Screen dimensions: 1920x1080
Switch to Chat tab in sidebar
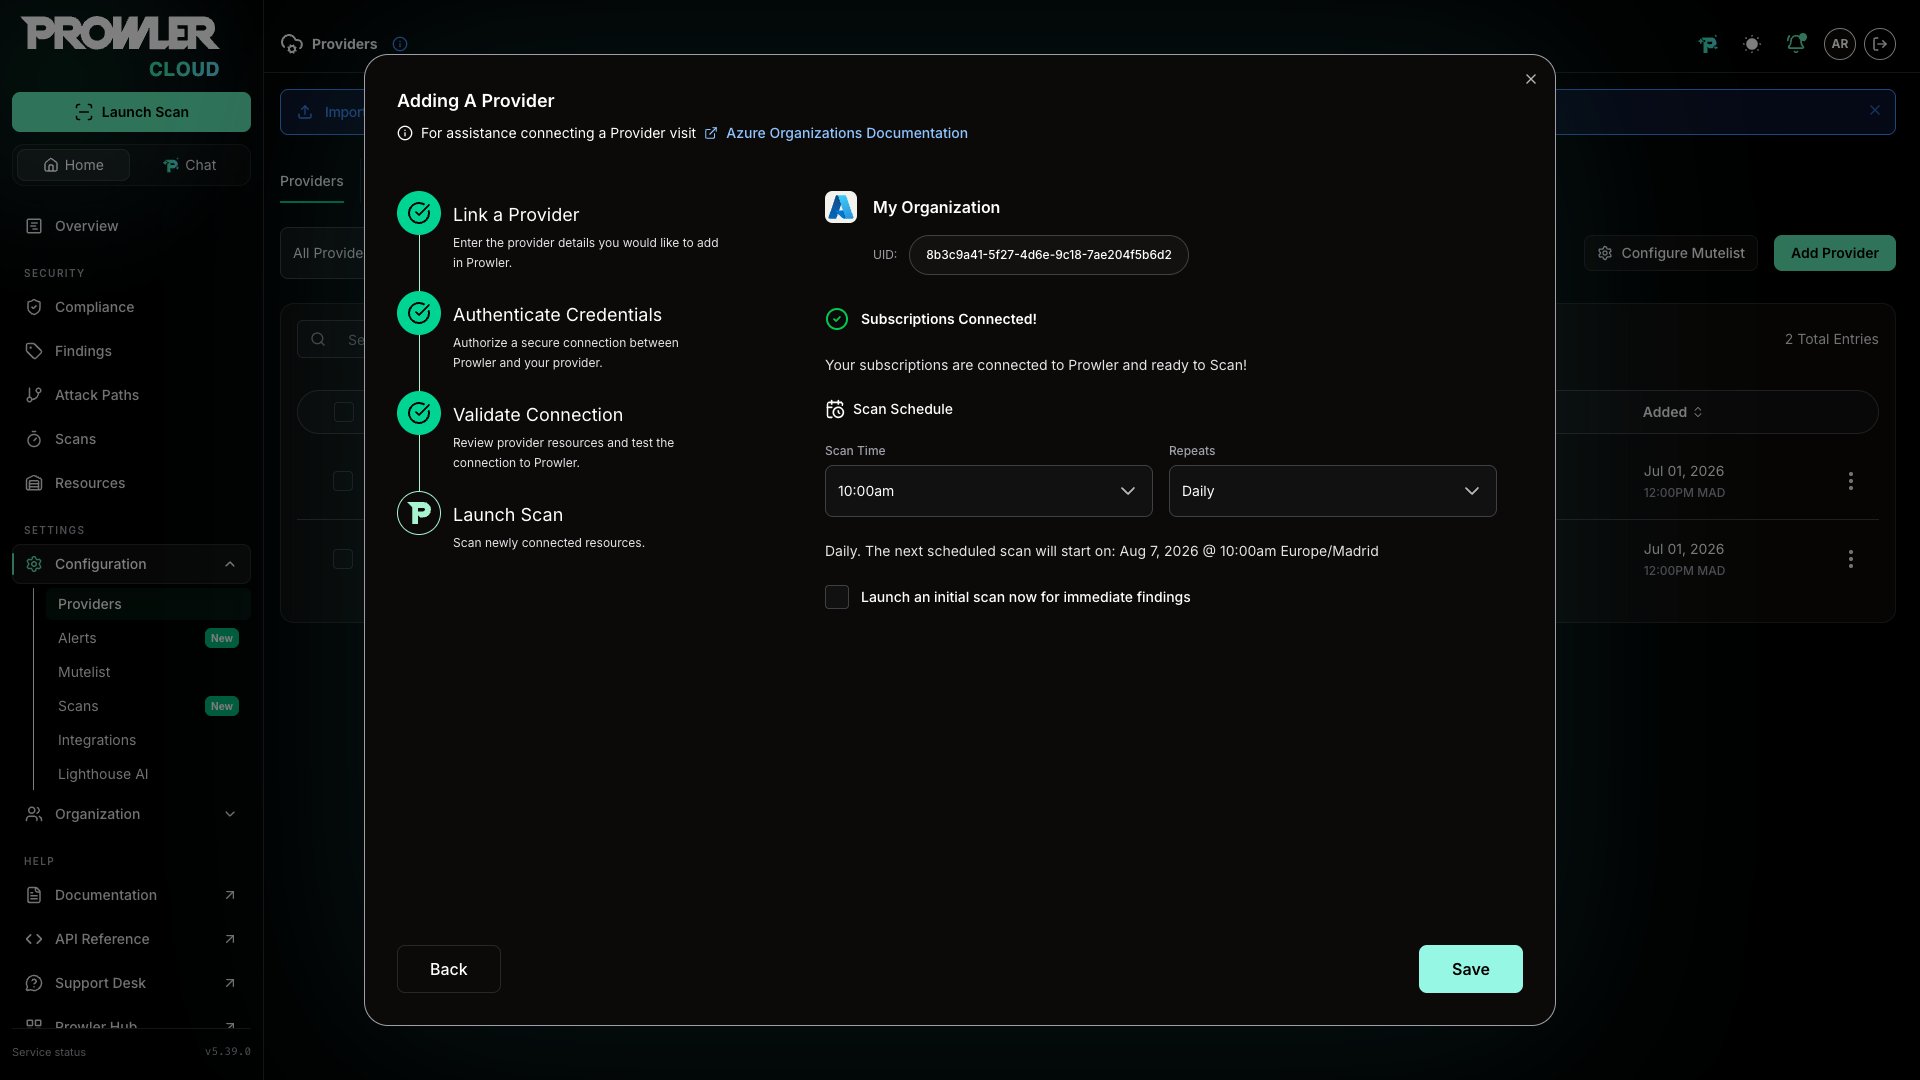point(190,165)
